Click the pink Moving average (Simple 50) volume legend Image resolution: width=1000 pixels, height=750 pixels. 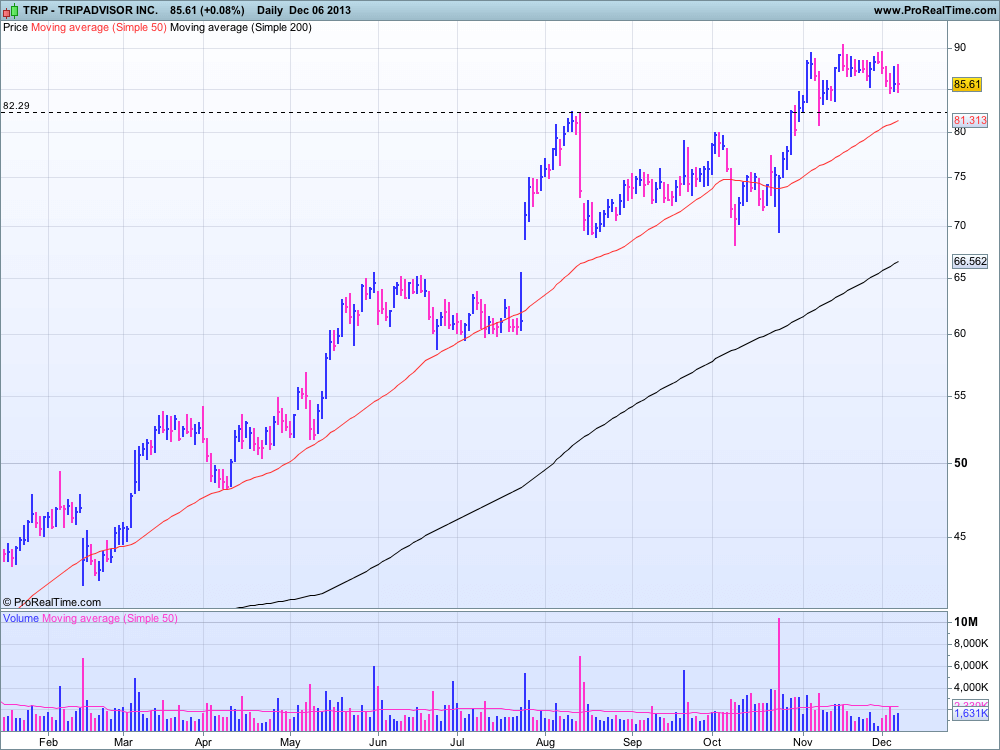[110, 618]
